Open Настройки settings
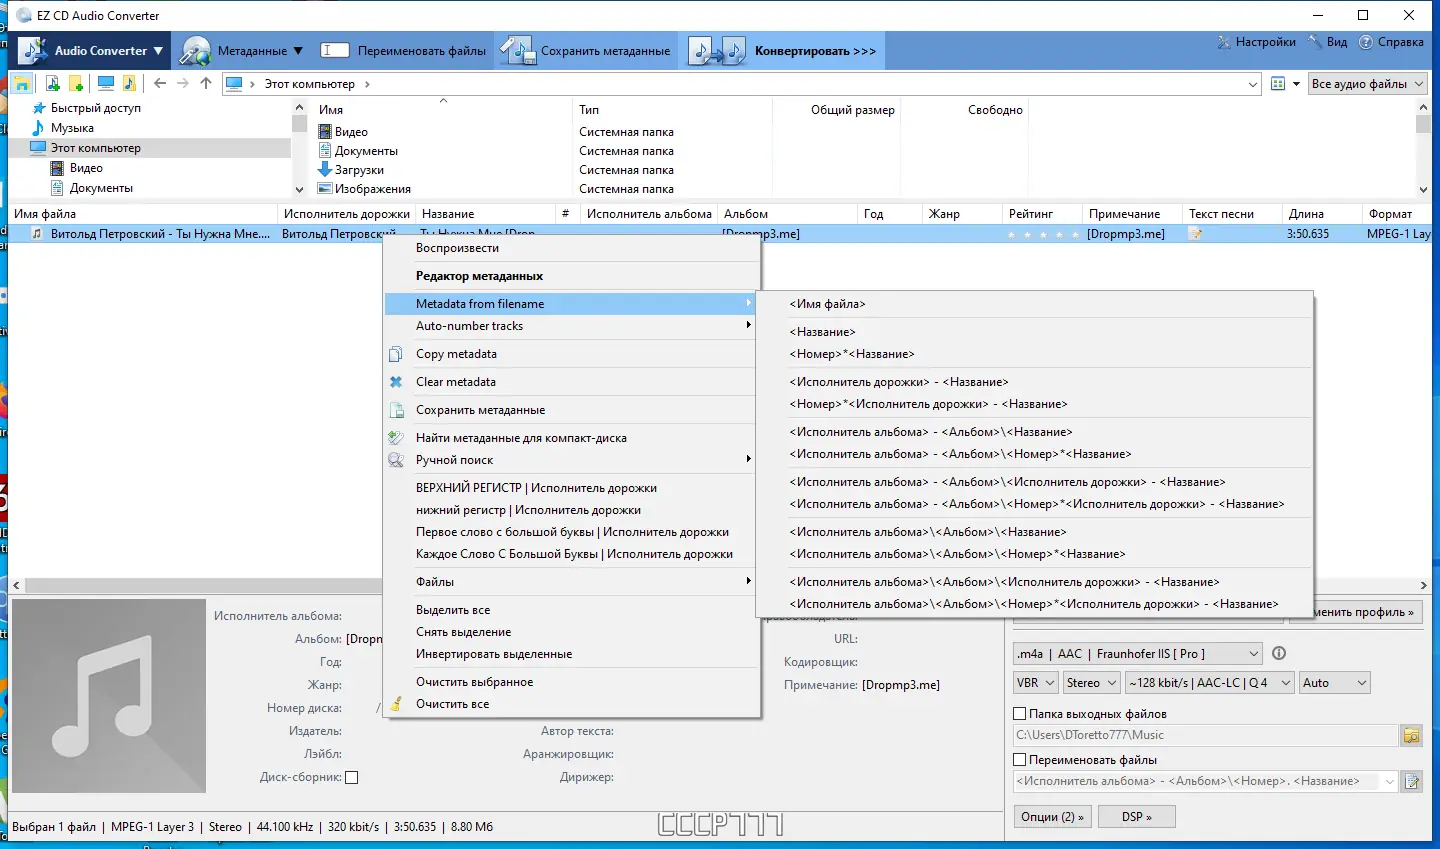The height and width of the screenshot is (849, 1440). click(1256, 42)
